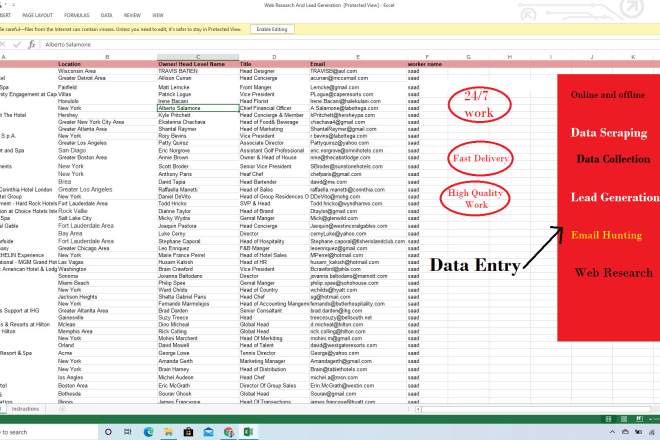The height and width of the screenshot is (440, 660).
Task: Select cell containing Amanda Gerth
Action: point(198,361)
